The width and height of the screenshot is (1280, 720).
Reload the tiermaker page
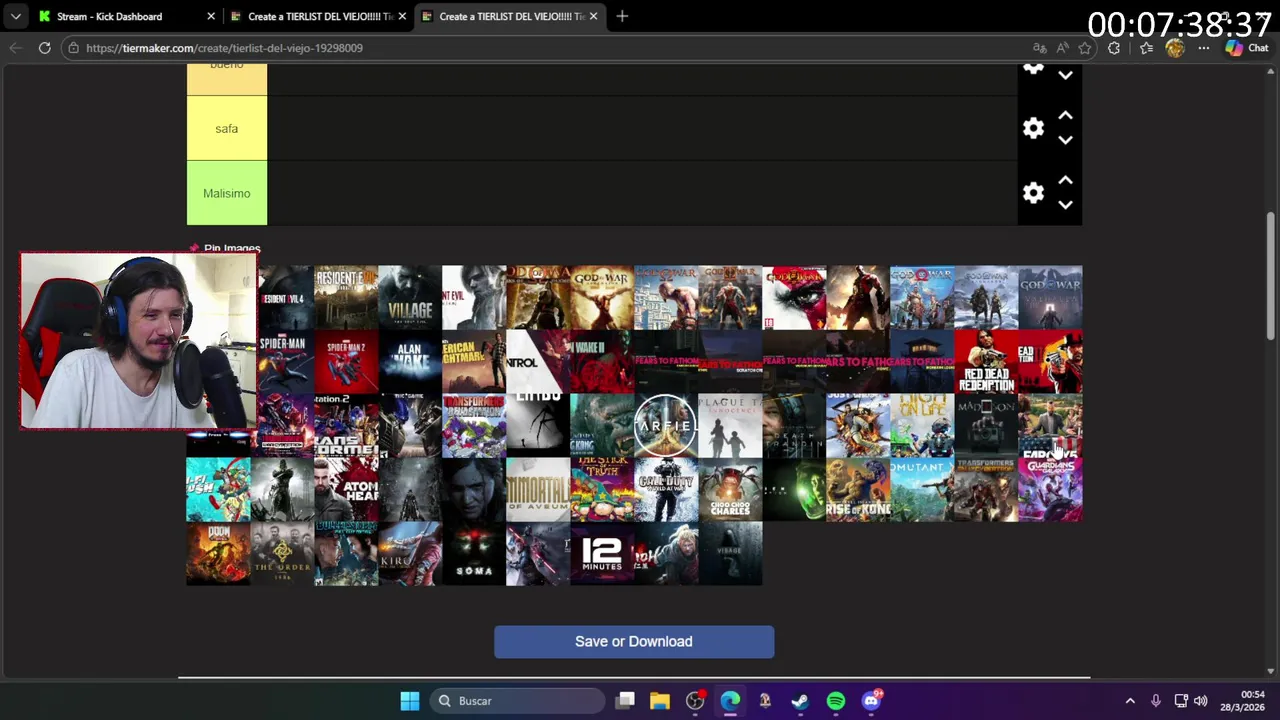click(45, 48)
